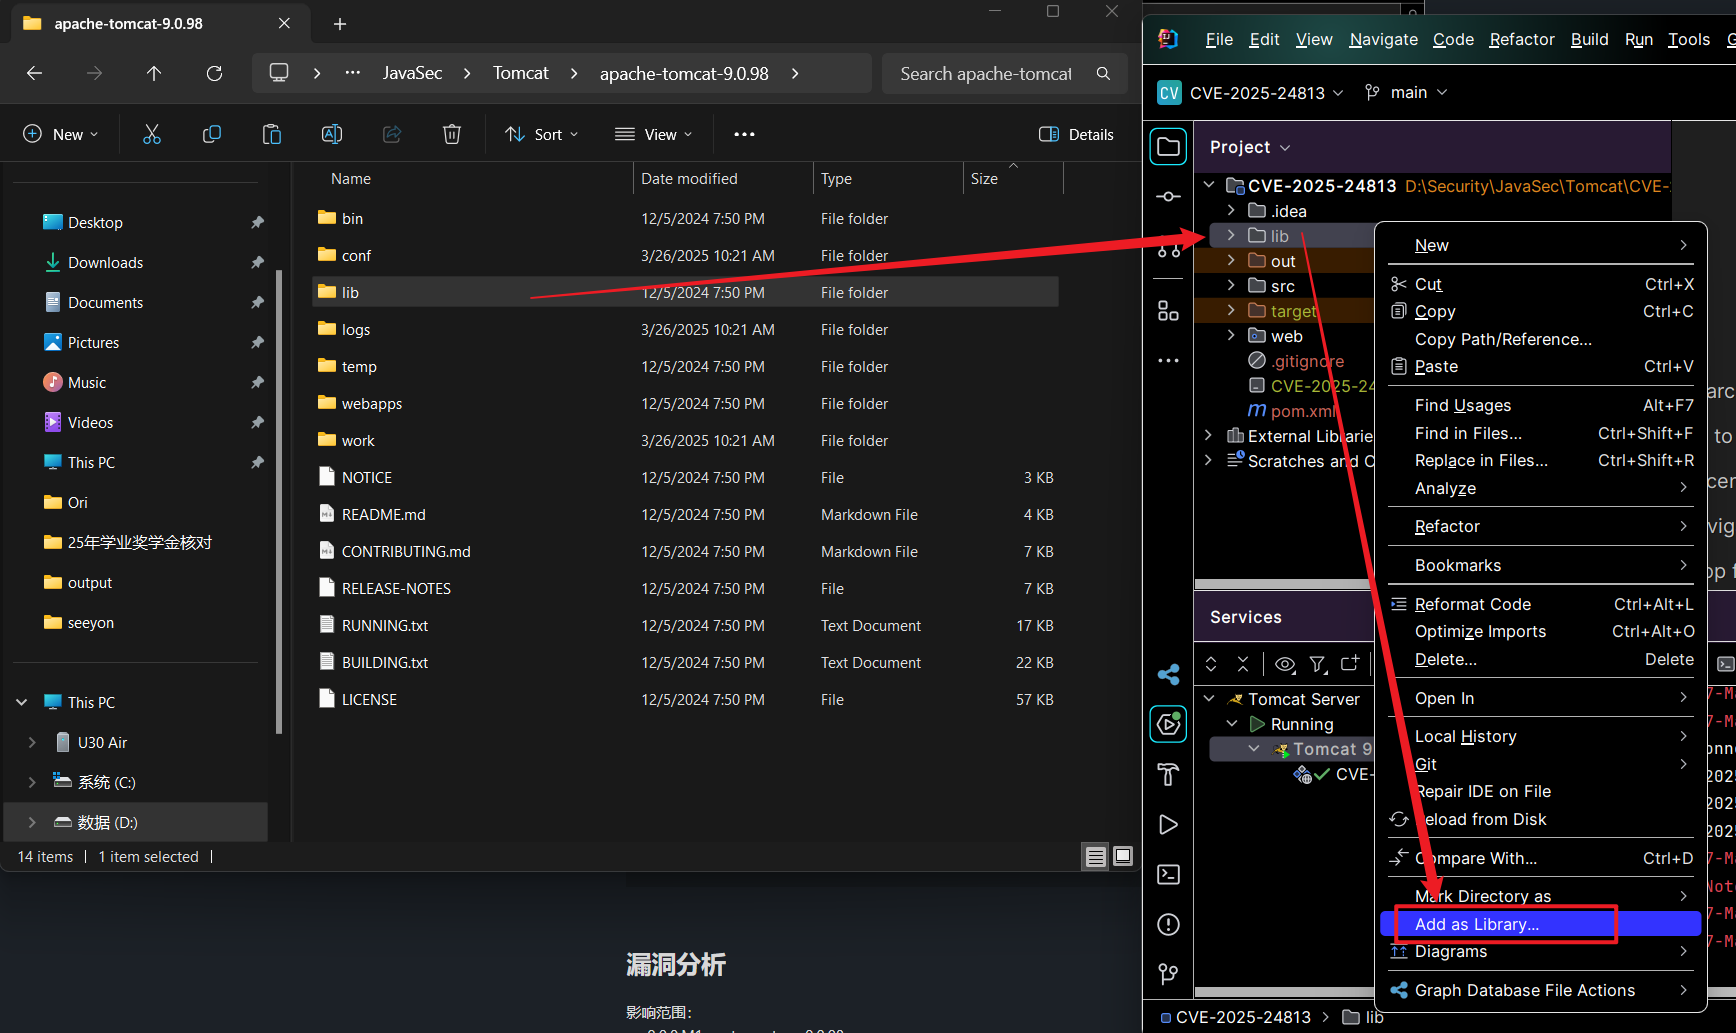The width and height of the screenshot is (1736, 1033).
Task: Select Copy Path/Reference in context menu
Action: coord(1503,339)
